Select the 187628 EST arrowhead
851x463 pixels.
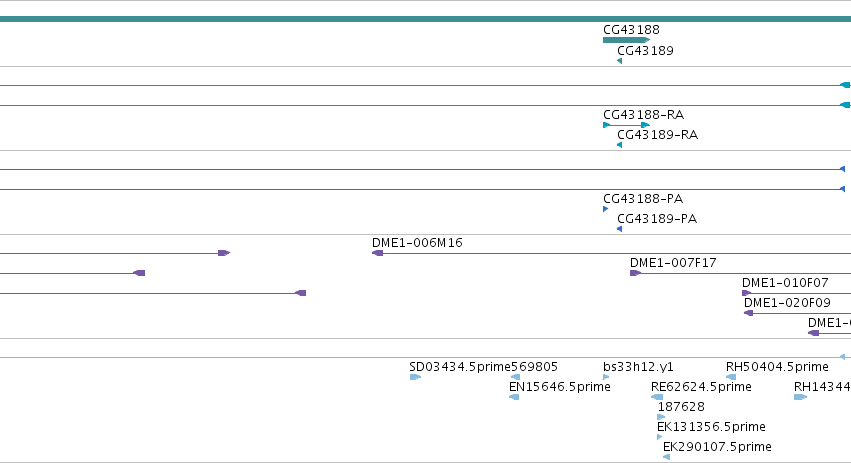[661, 417]
